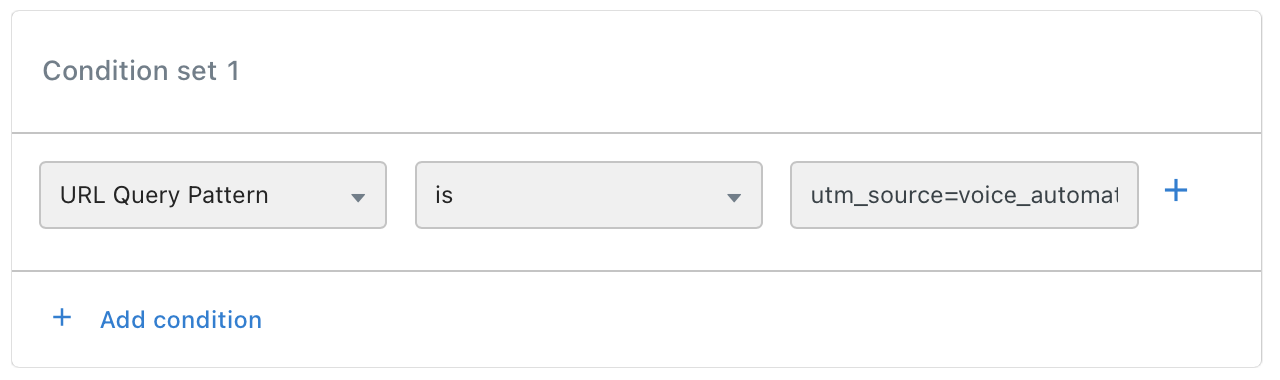Viewport: 1280px width, 380px height.
Task: Change the condition type from URL Query Pattern
Action: tap(213, 195)
